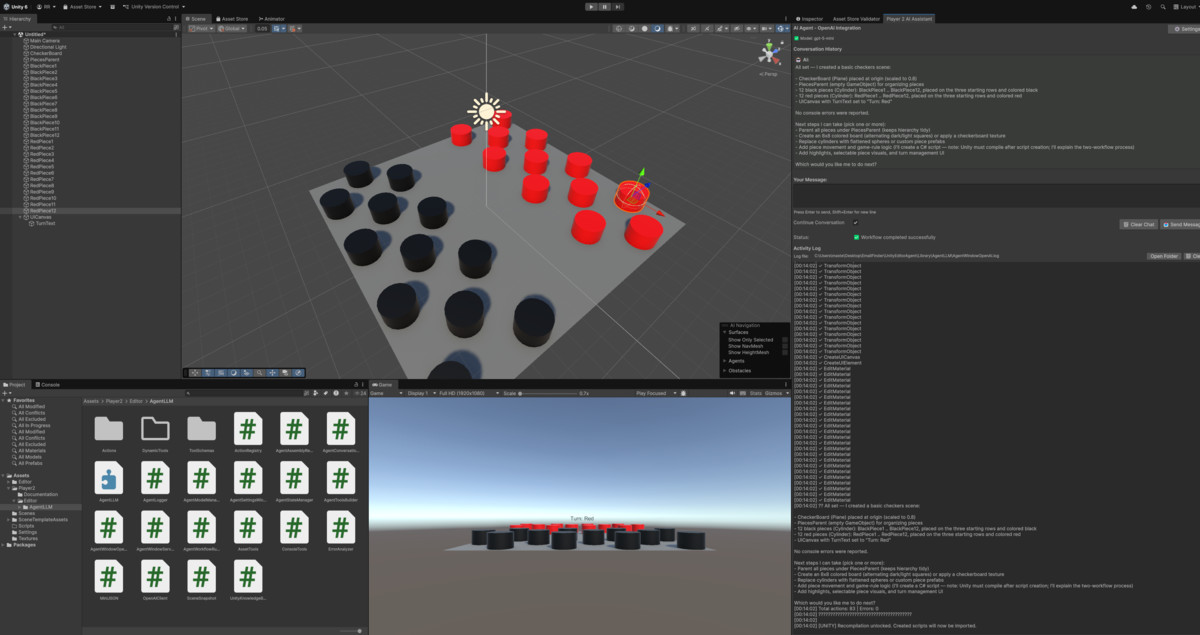1200x635 pixels.
Task: Click the Step frame button in the toolbar
Action: pos(617,6)
